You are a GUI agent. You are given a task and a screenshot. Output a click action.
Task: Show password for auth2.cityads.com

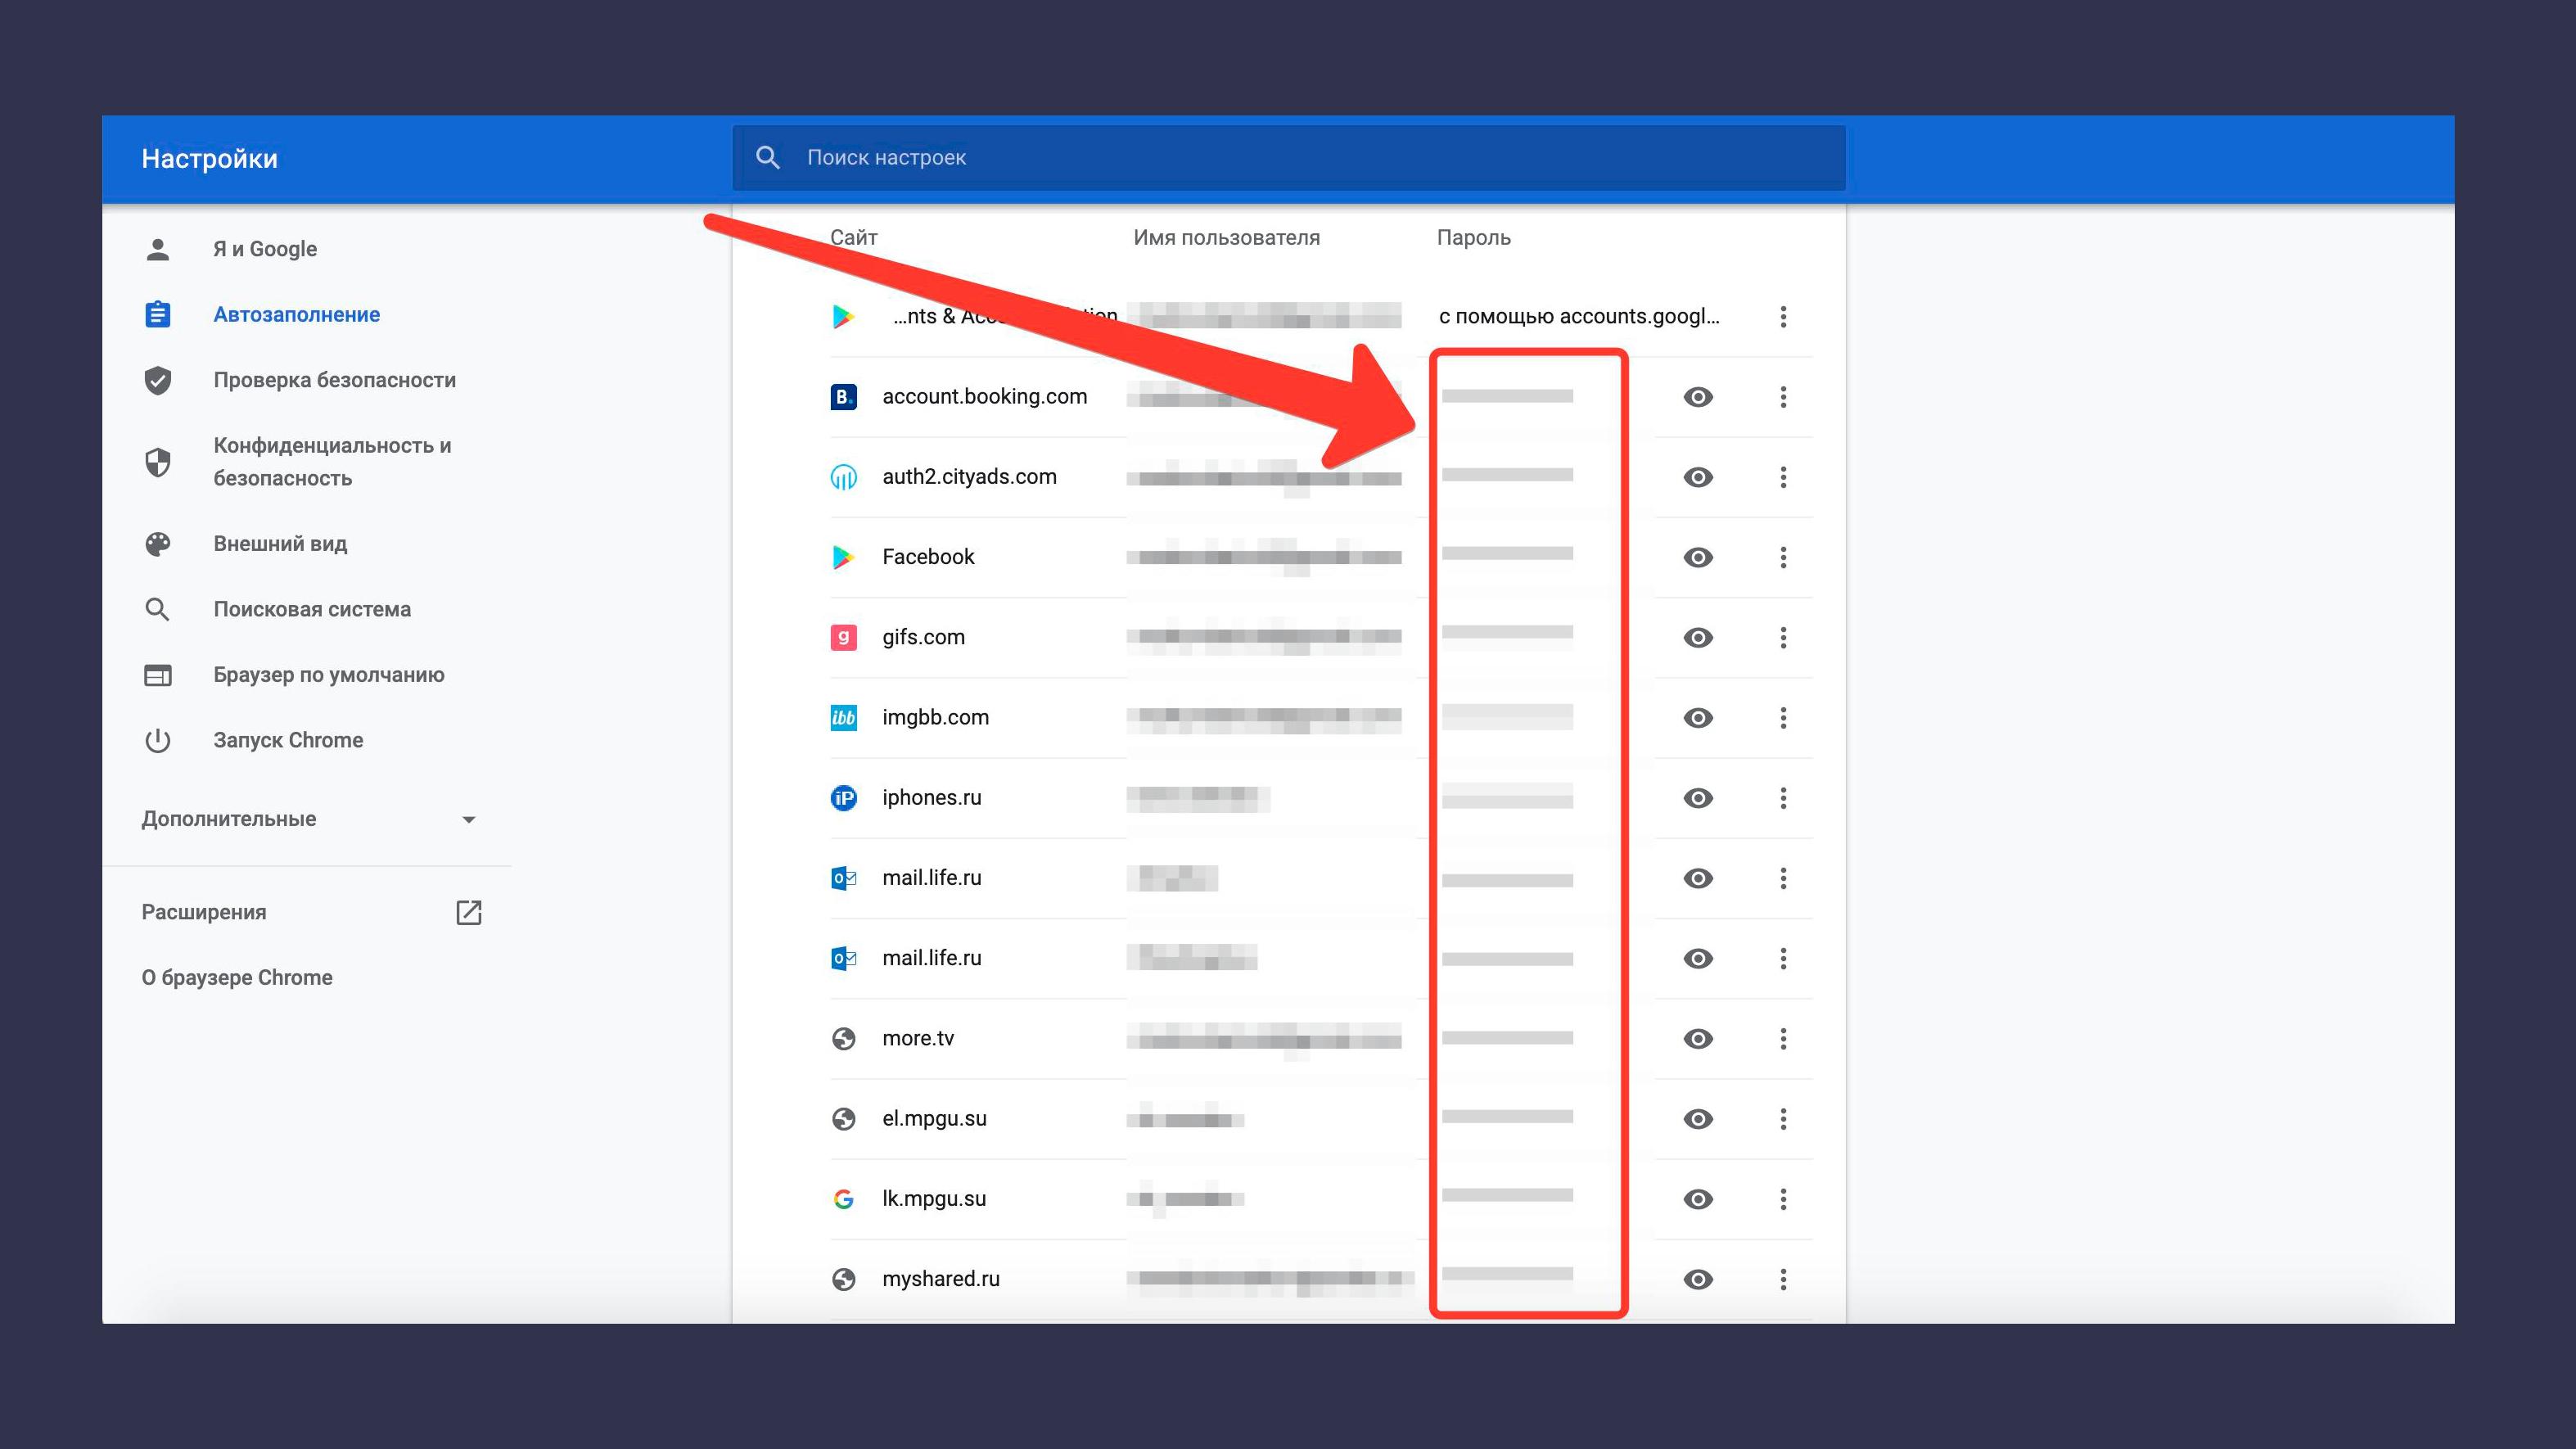tap(1697, 477)
